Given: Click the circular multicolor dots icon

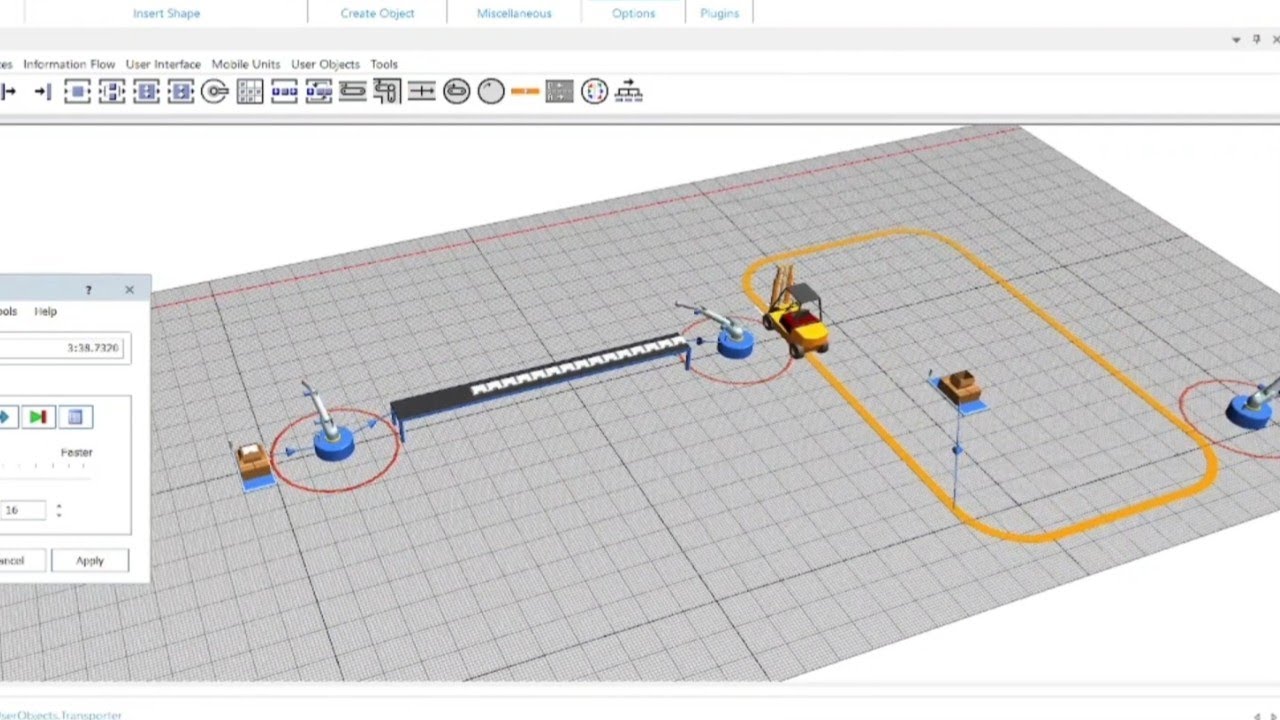Looking at the screenshot, I should click(x=594, y=92).
